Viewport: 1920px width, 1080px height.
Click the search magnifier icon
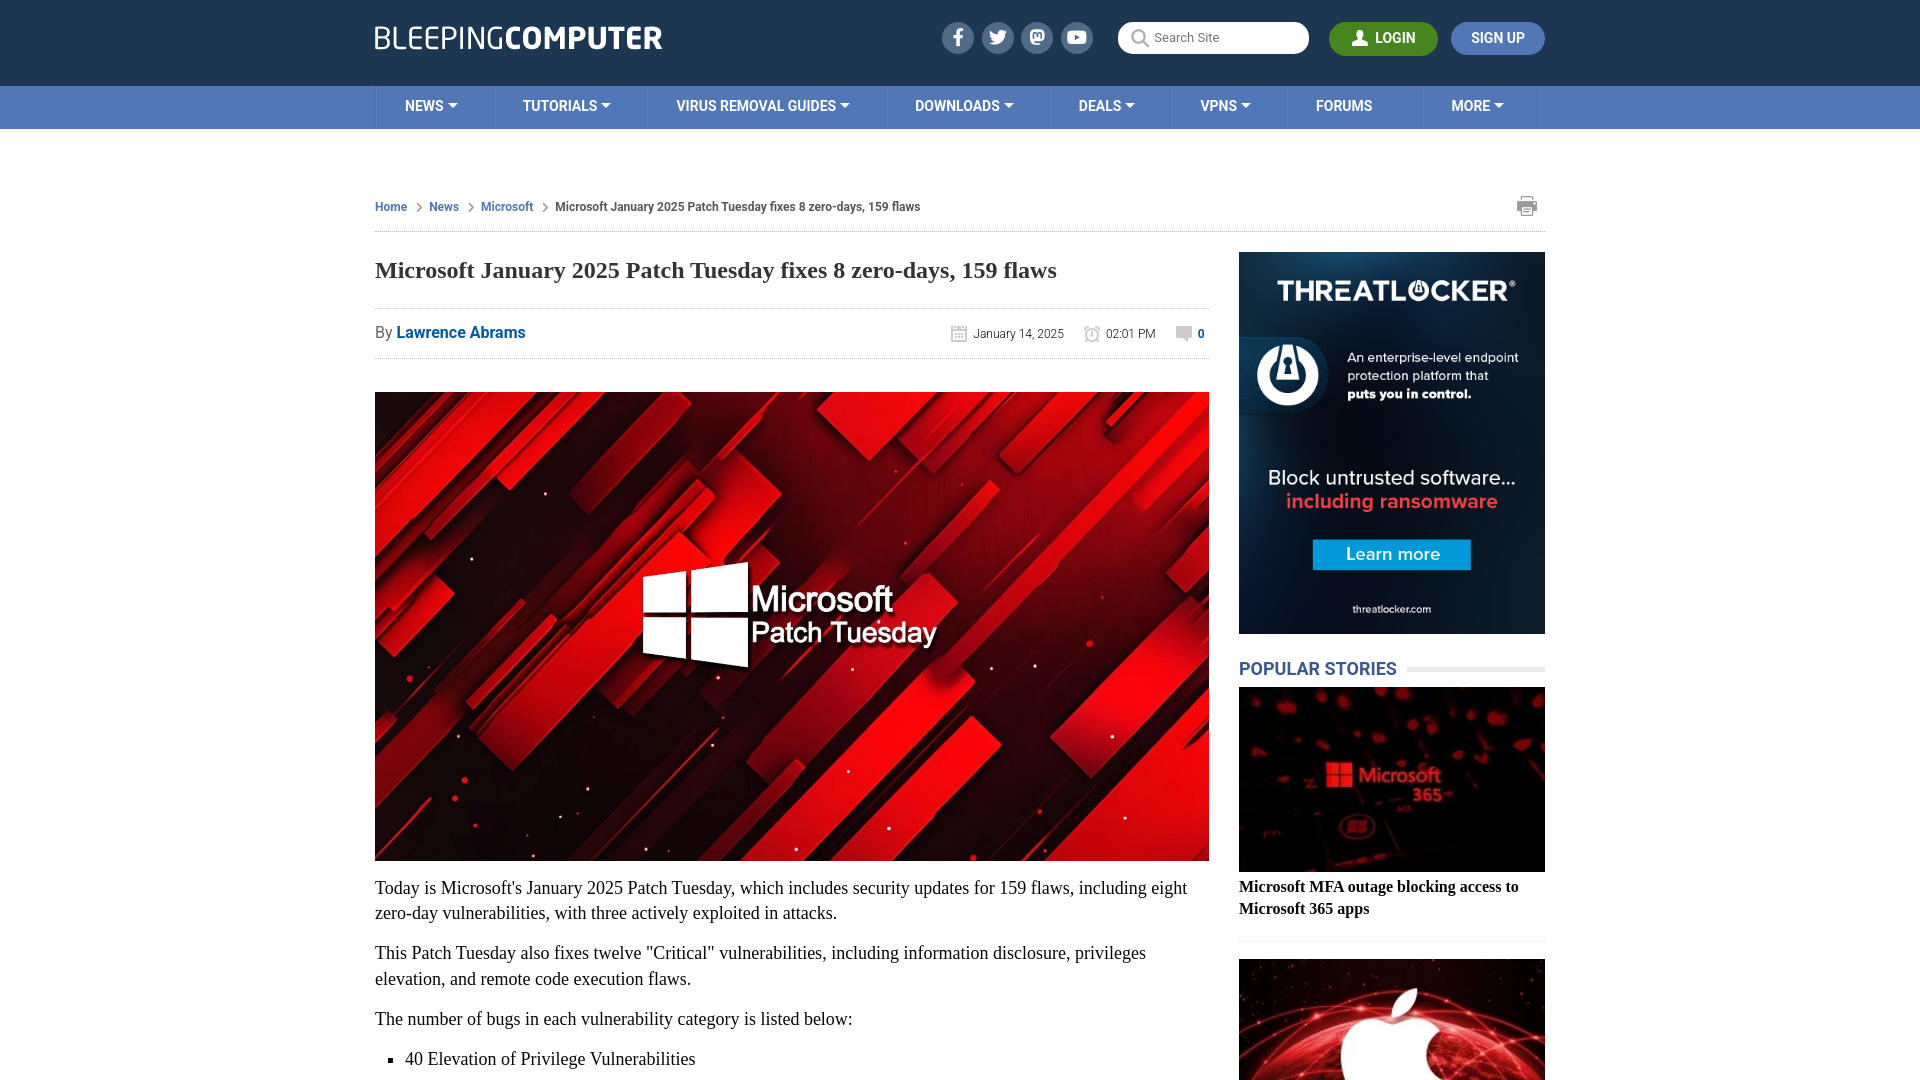[x=1139, y=38]
